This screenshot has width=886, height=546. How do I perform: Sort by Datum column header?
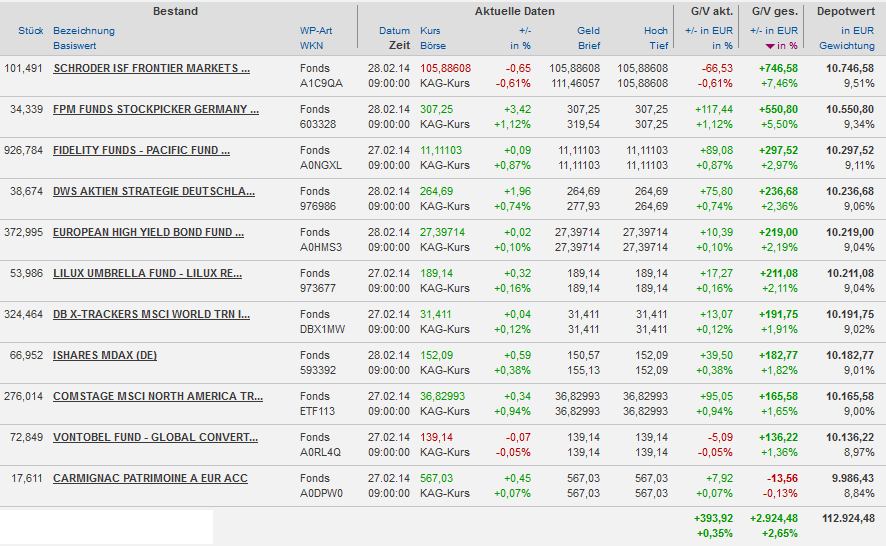point(394,31)
